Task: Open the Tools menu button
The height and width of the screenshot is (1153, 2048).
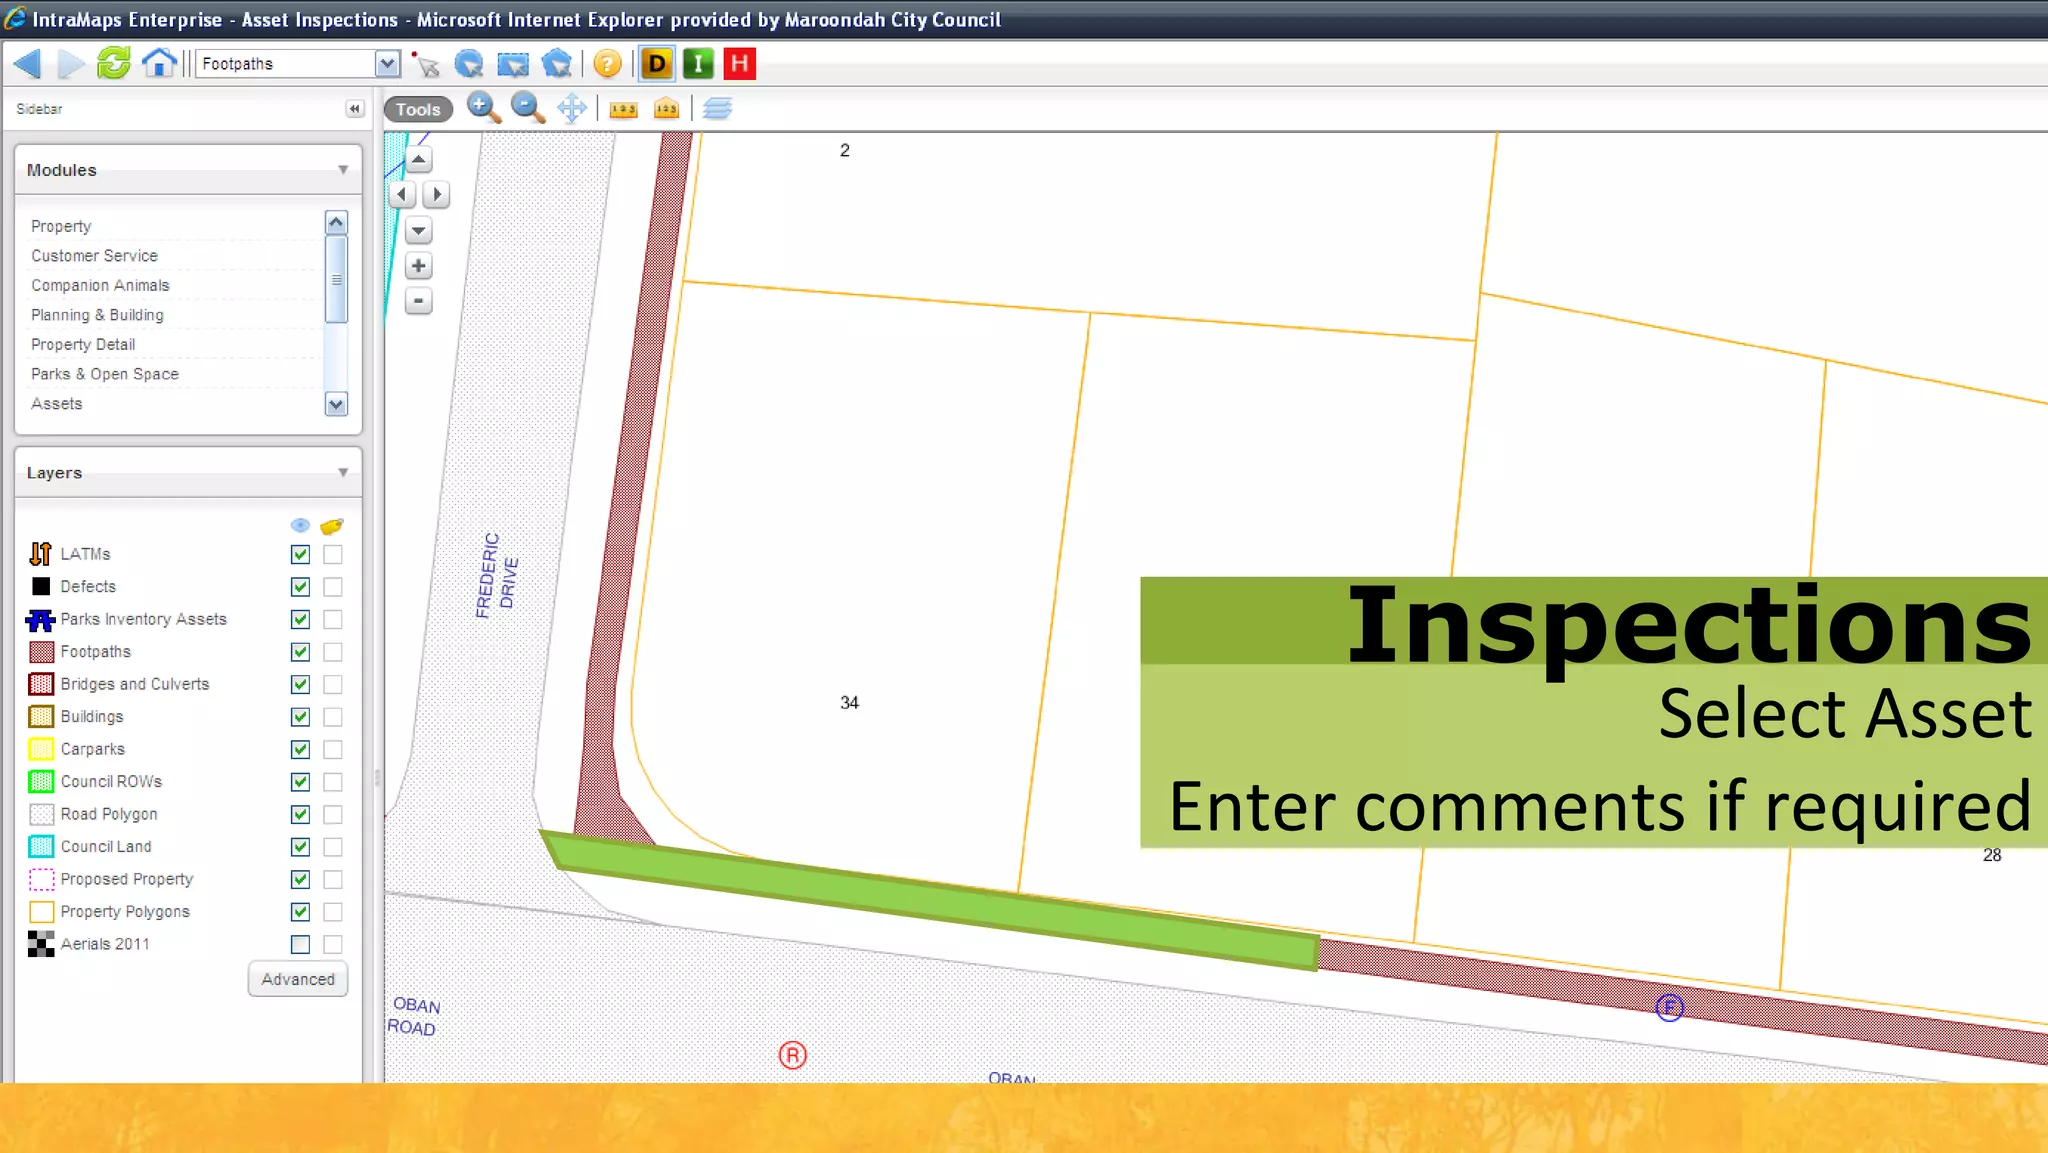Action: click(418, 109)
